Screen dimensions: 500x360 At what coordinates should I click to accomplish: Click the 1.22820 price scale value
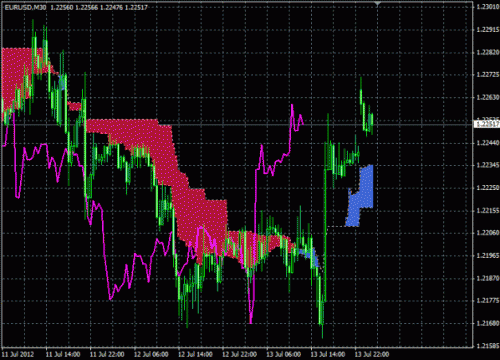pos(488,52)
